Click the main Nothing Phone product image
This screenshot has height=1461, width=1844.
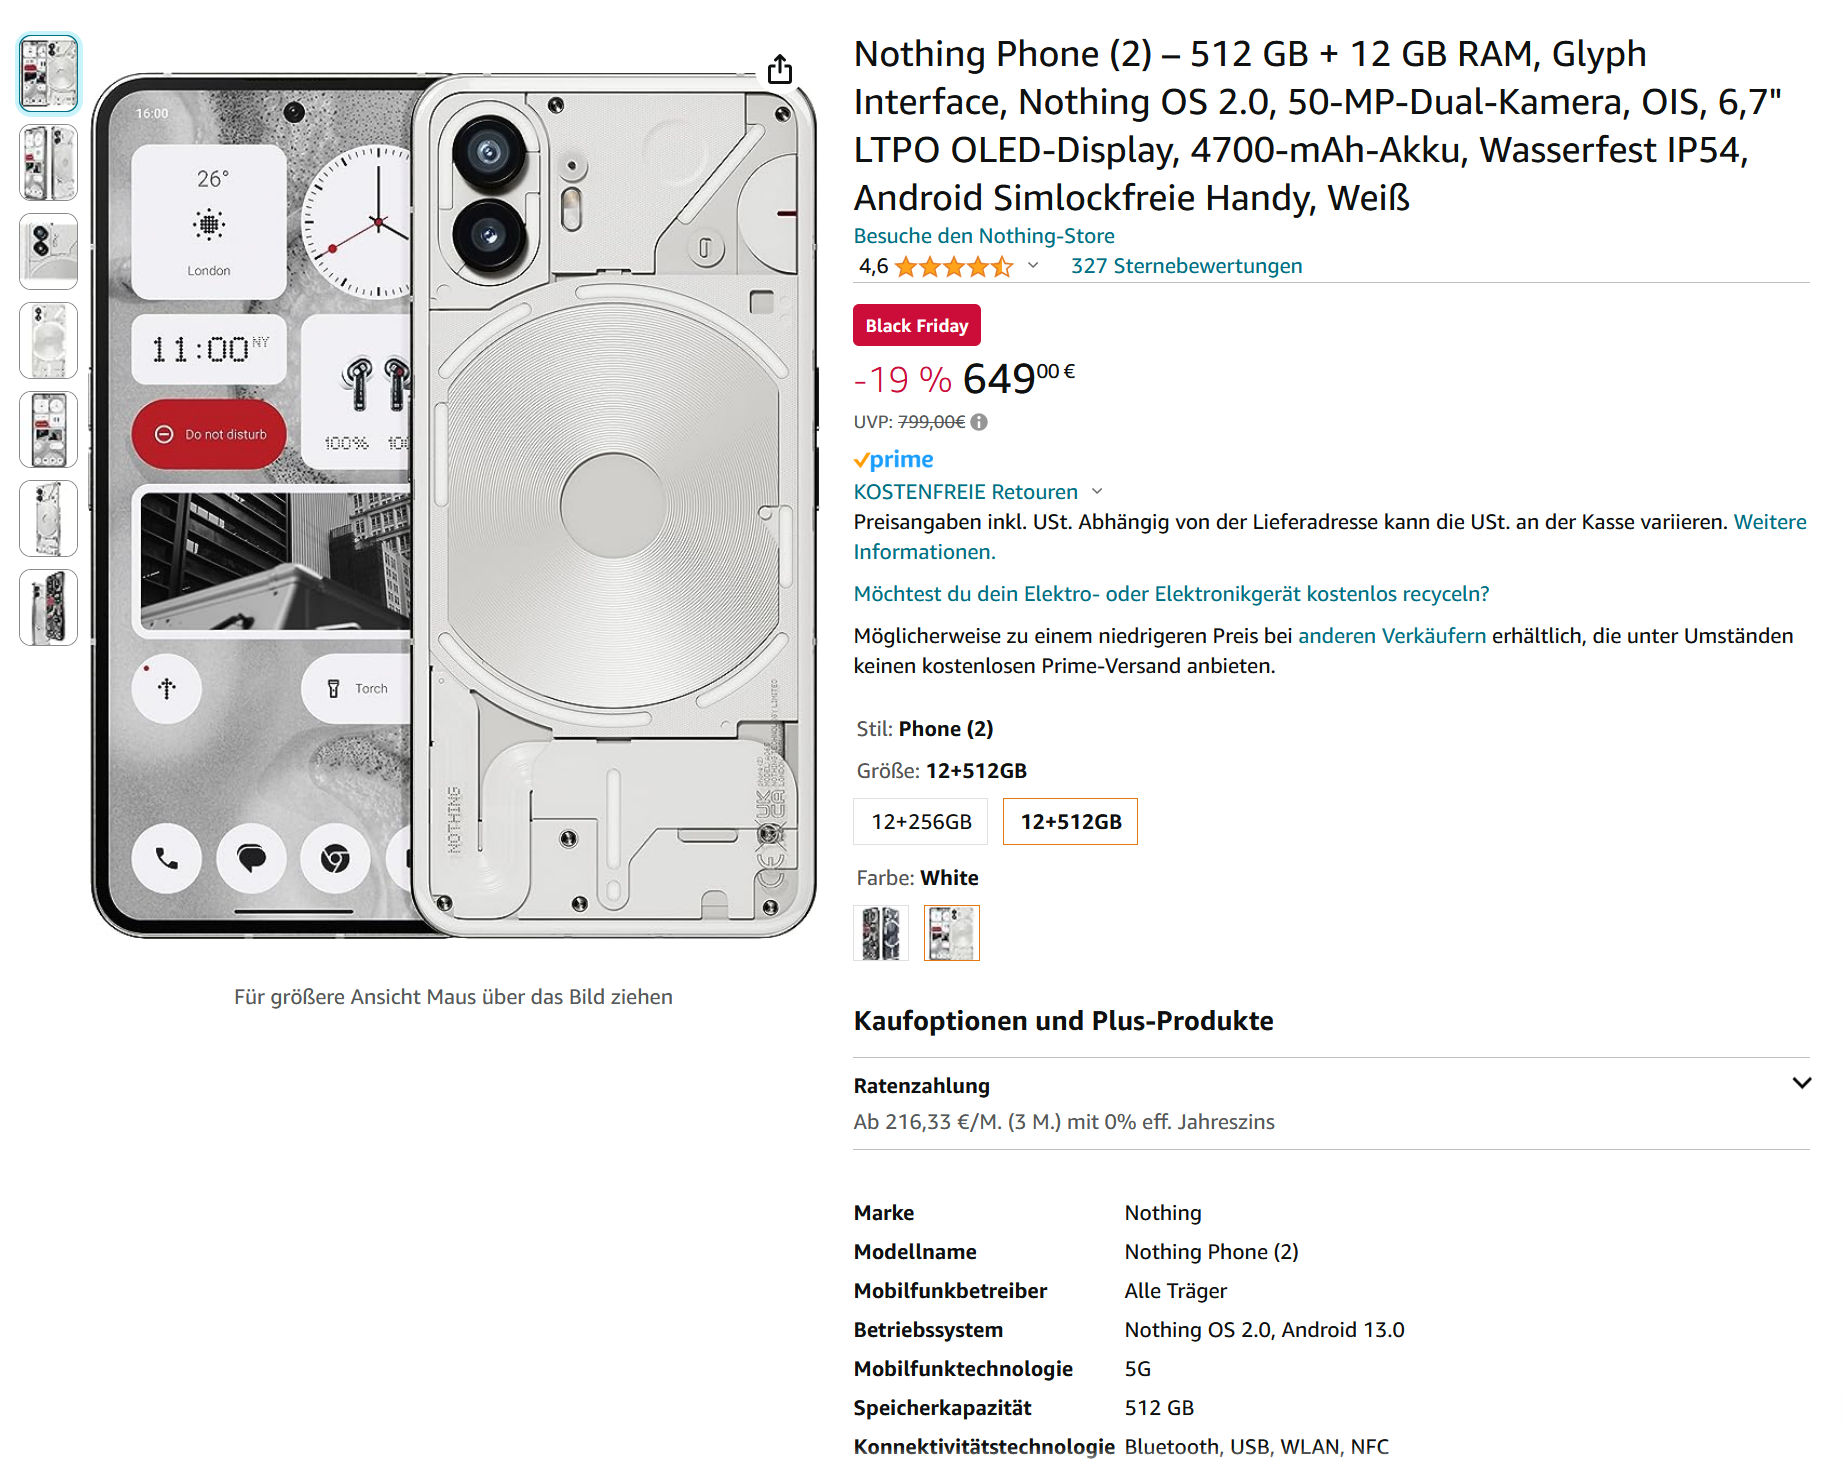[x=453, y=505]
